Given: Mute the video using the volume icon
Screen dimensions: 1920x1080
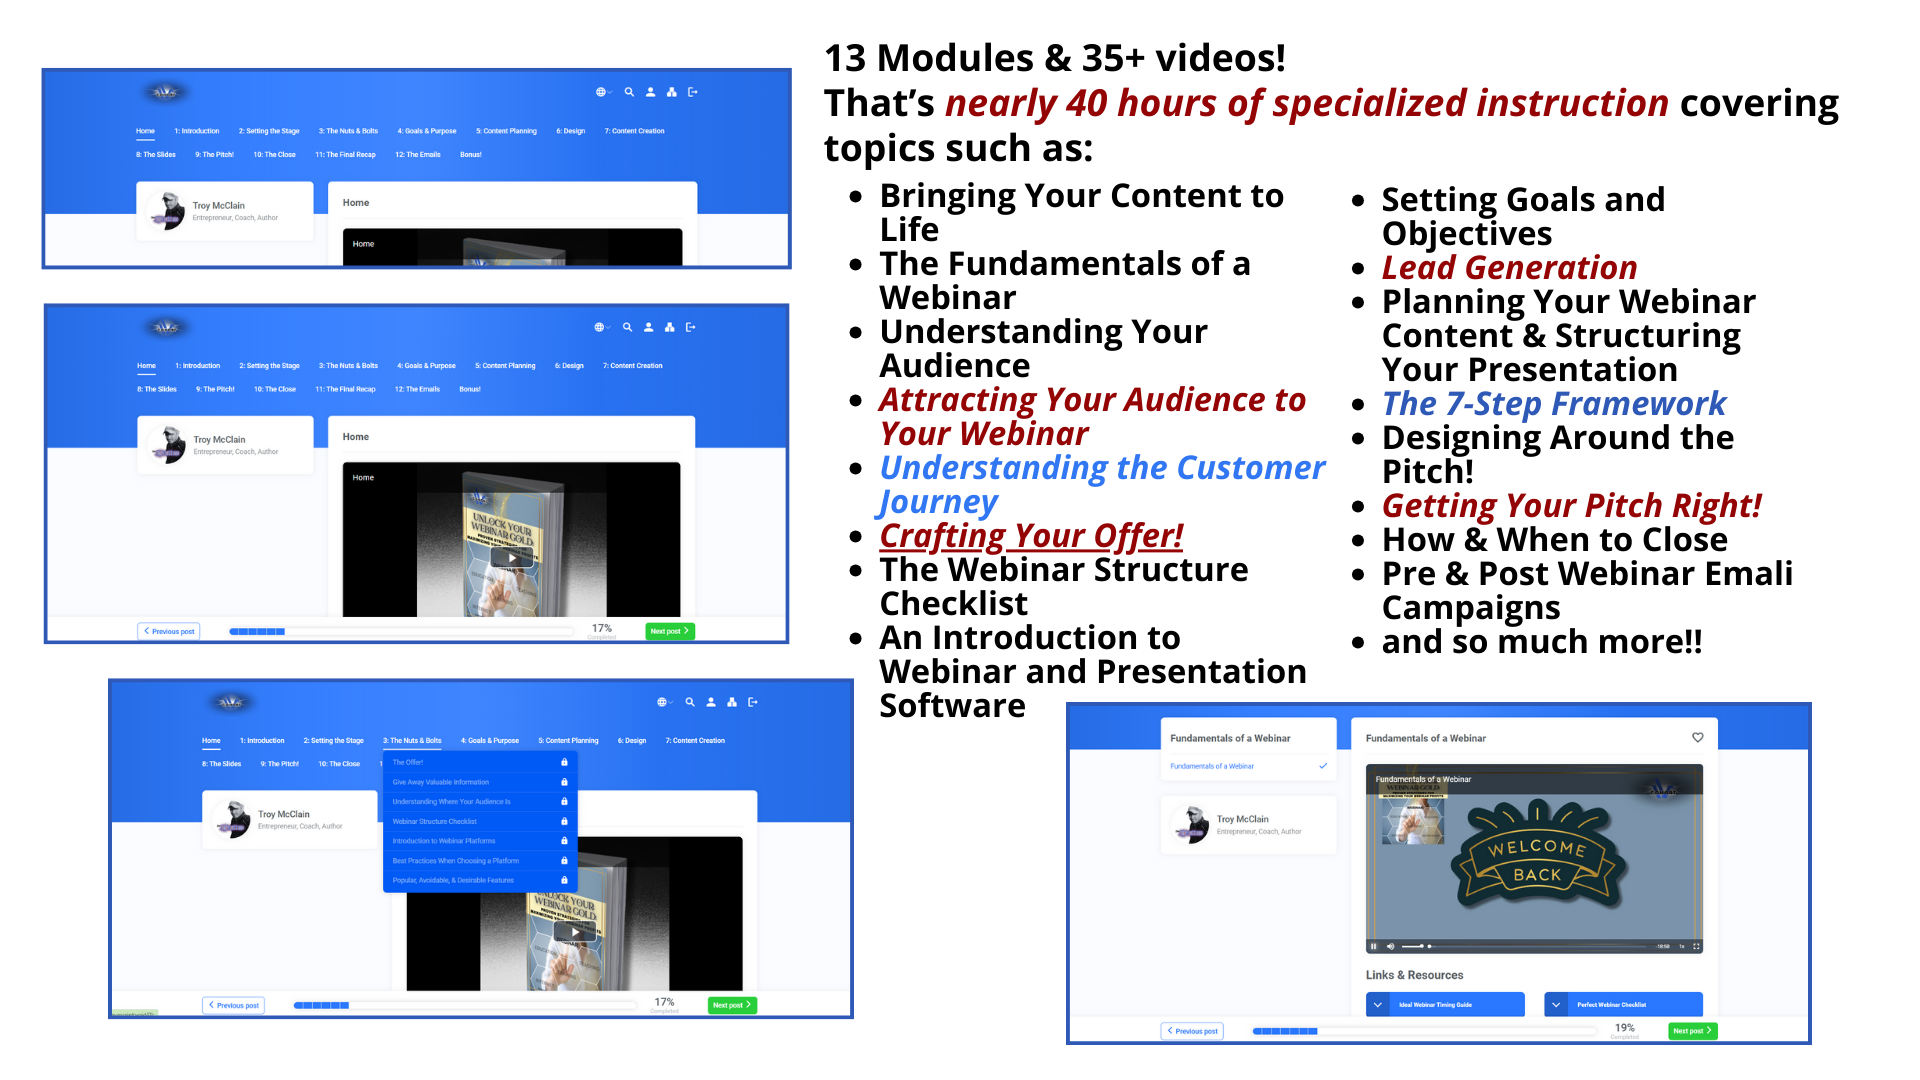Looking at the screenshot, I should coord(1390,946).
